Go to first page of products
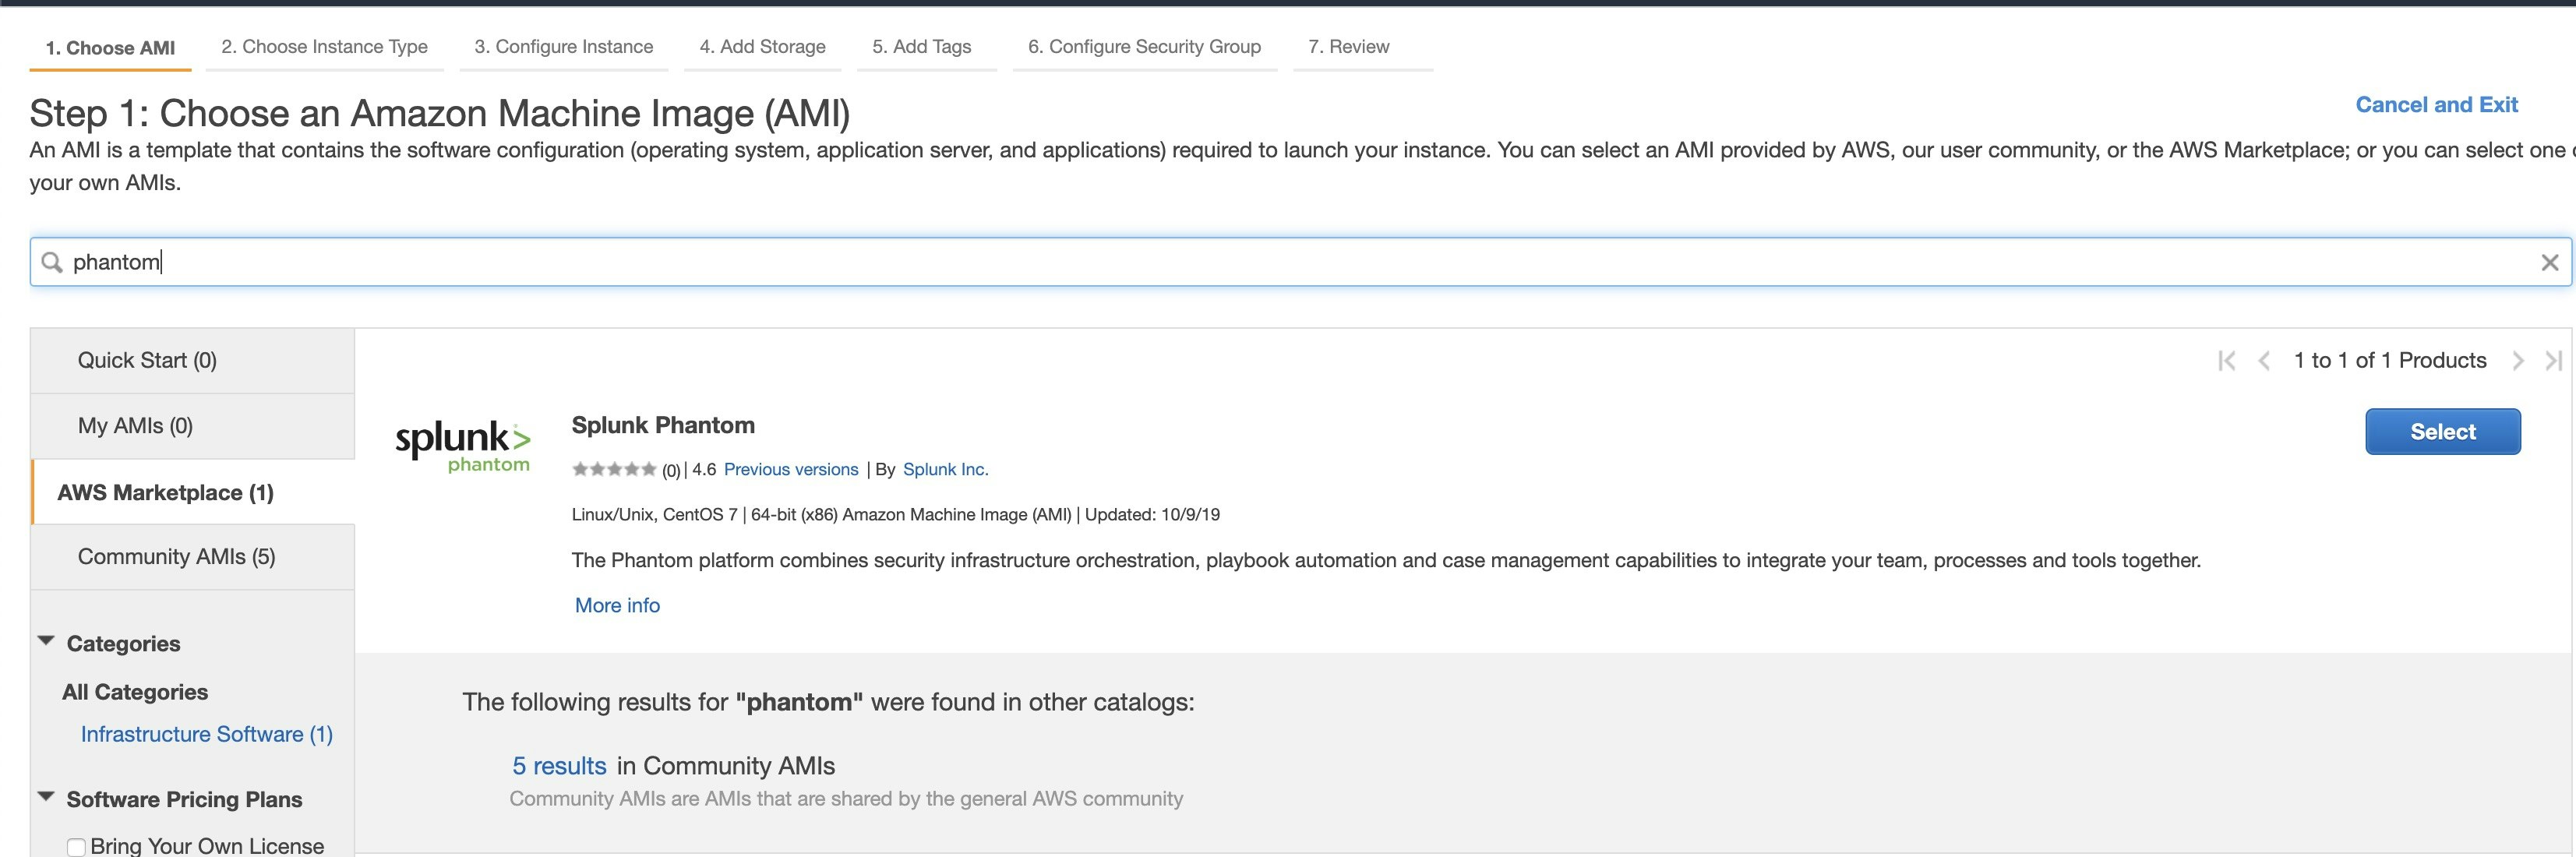Viewport: 2576px width, 857px height. coord(2226,361)
